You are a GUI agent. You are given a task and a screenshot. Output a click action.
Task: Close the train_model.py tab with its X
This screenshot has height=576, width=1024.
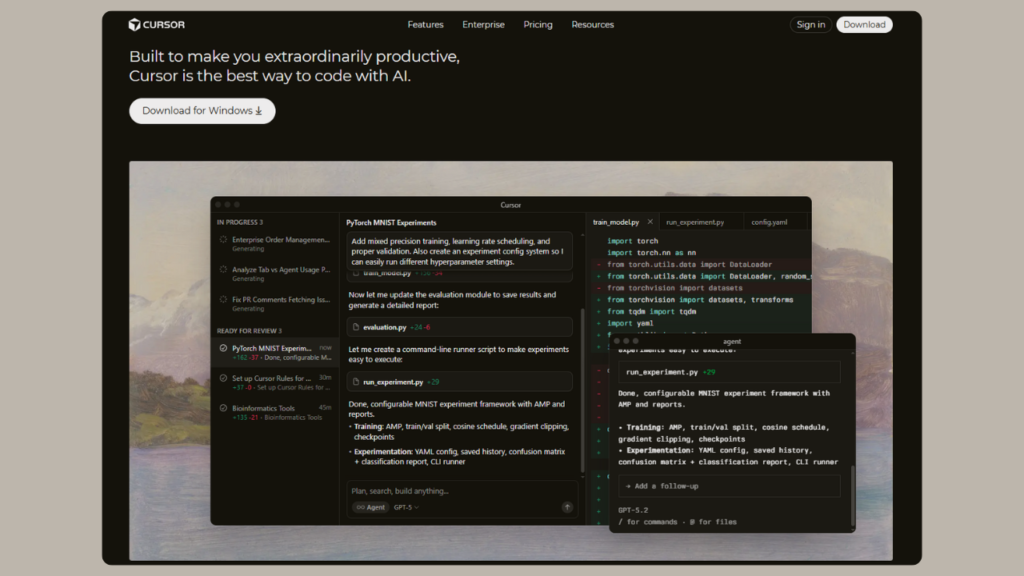click(x=650, y=222)
